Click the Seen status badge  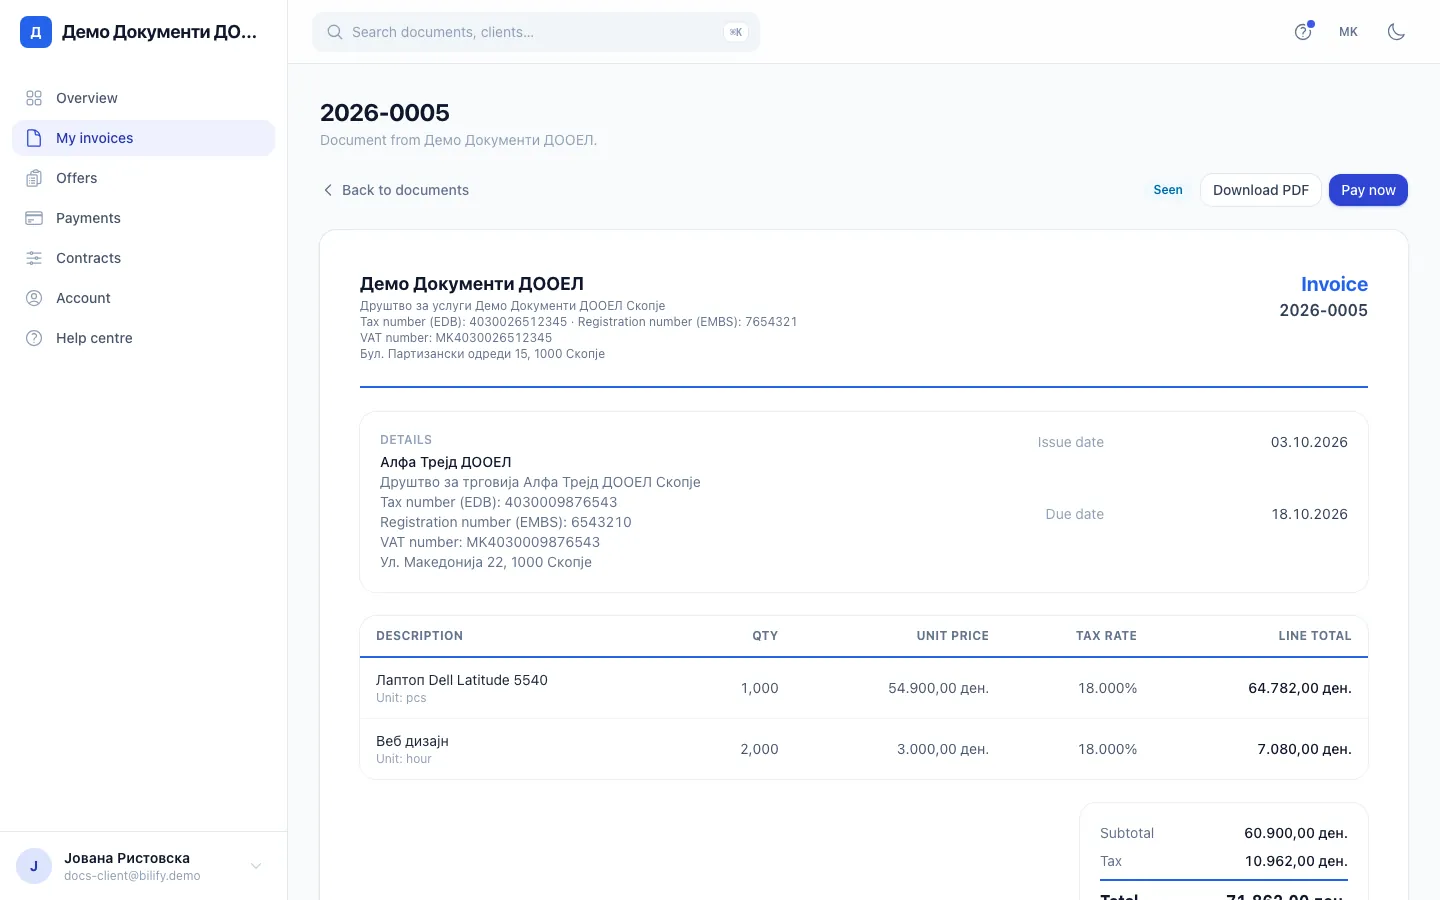(x=1167, y=190)
